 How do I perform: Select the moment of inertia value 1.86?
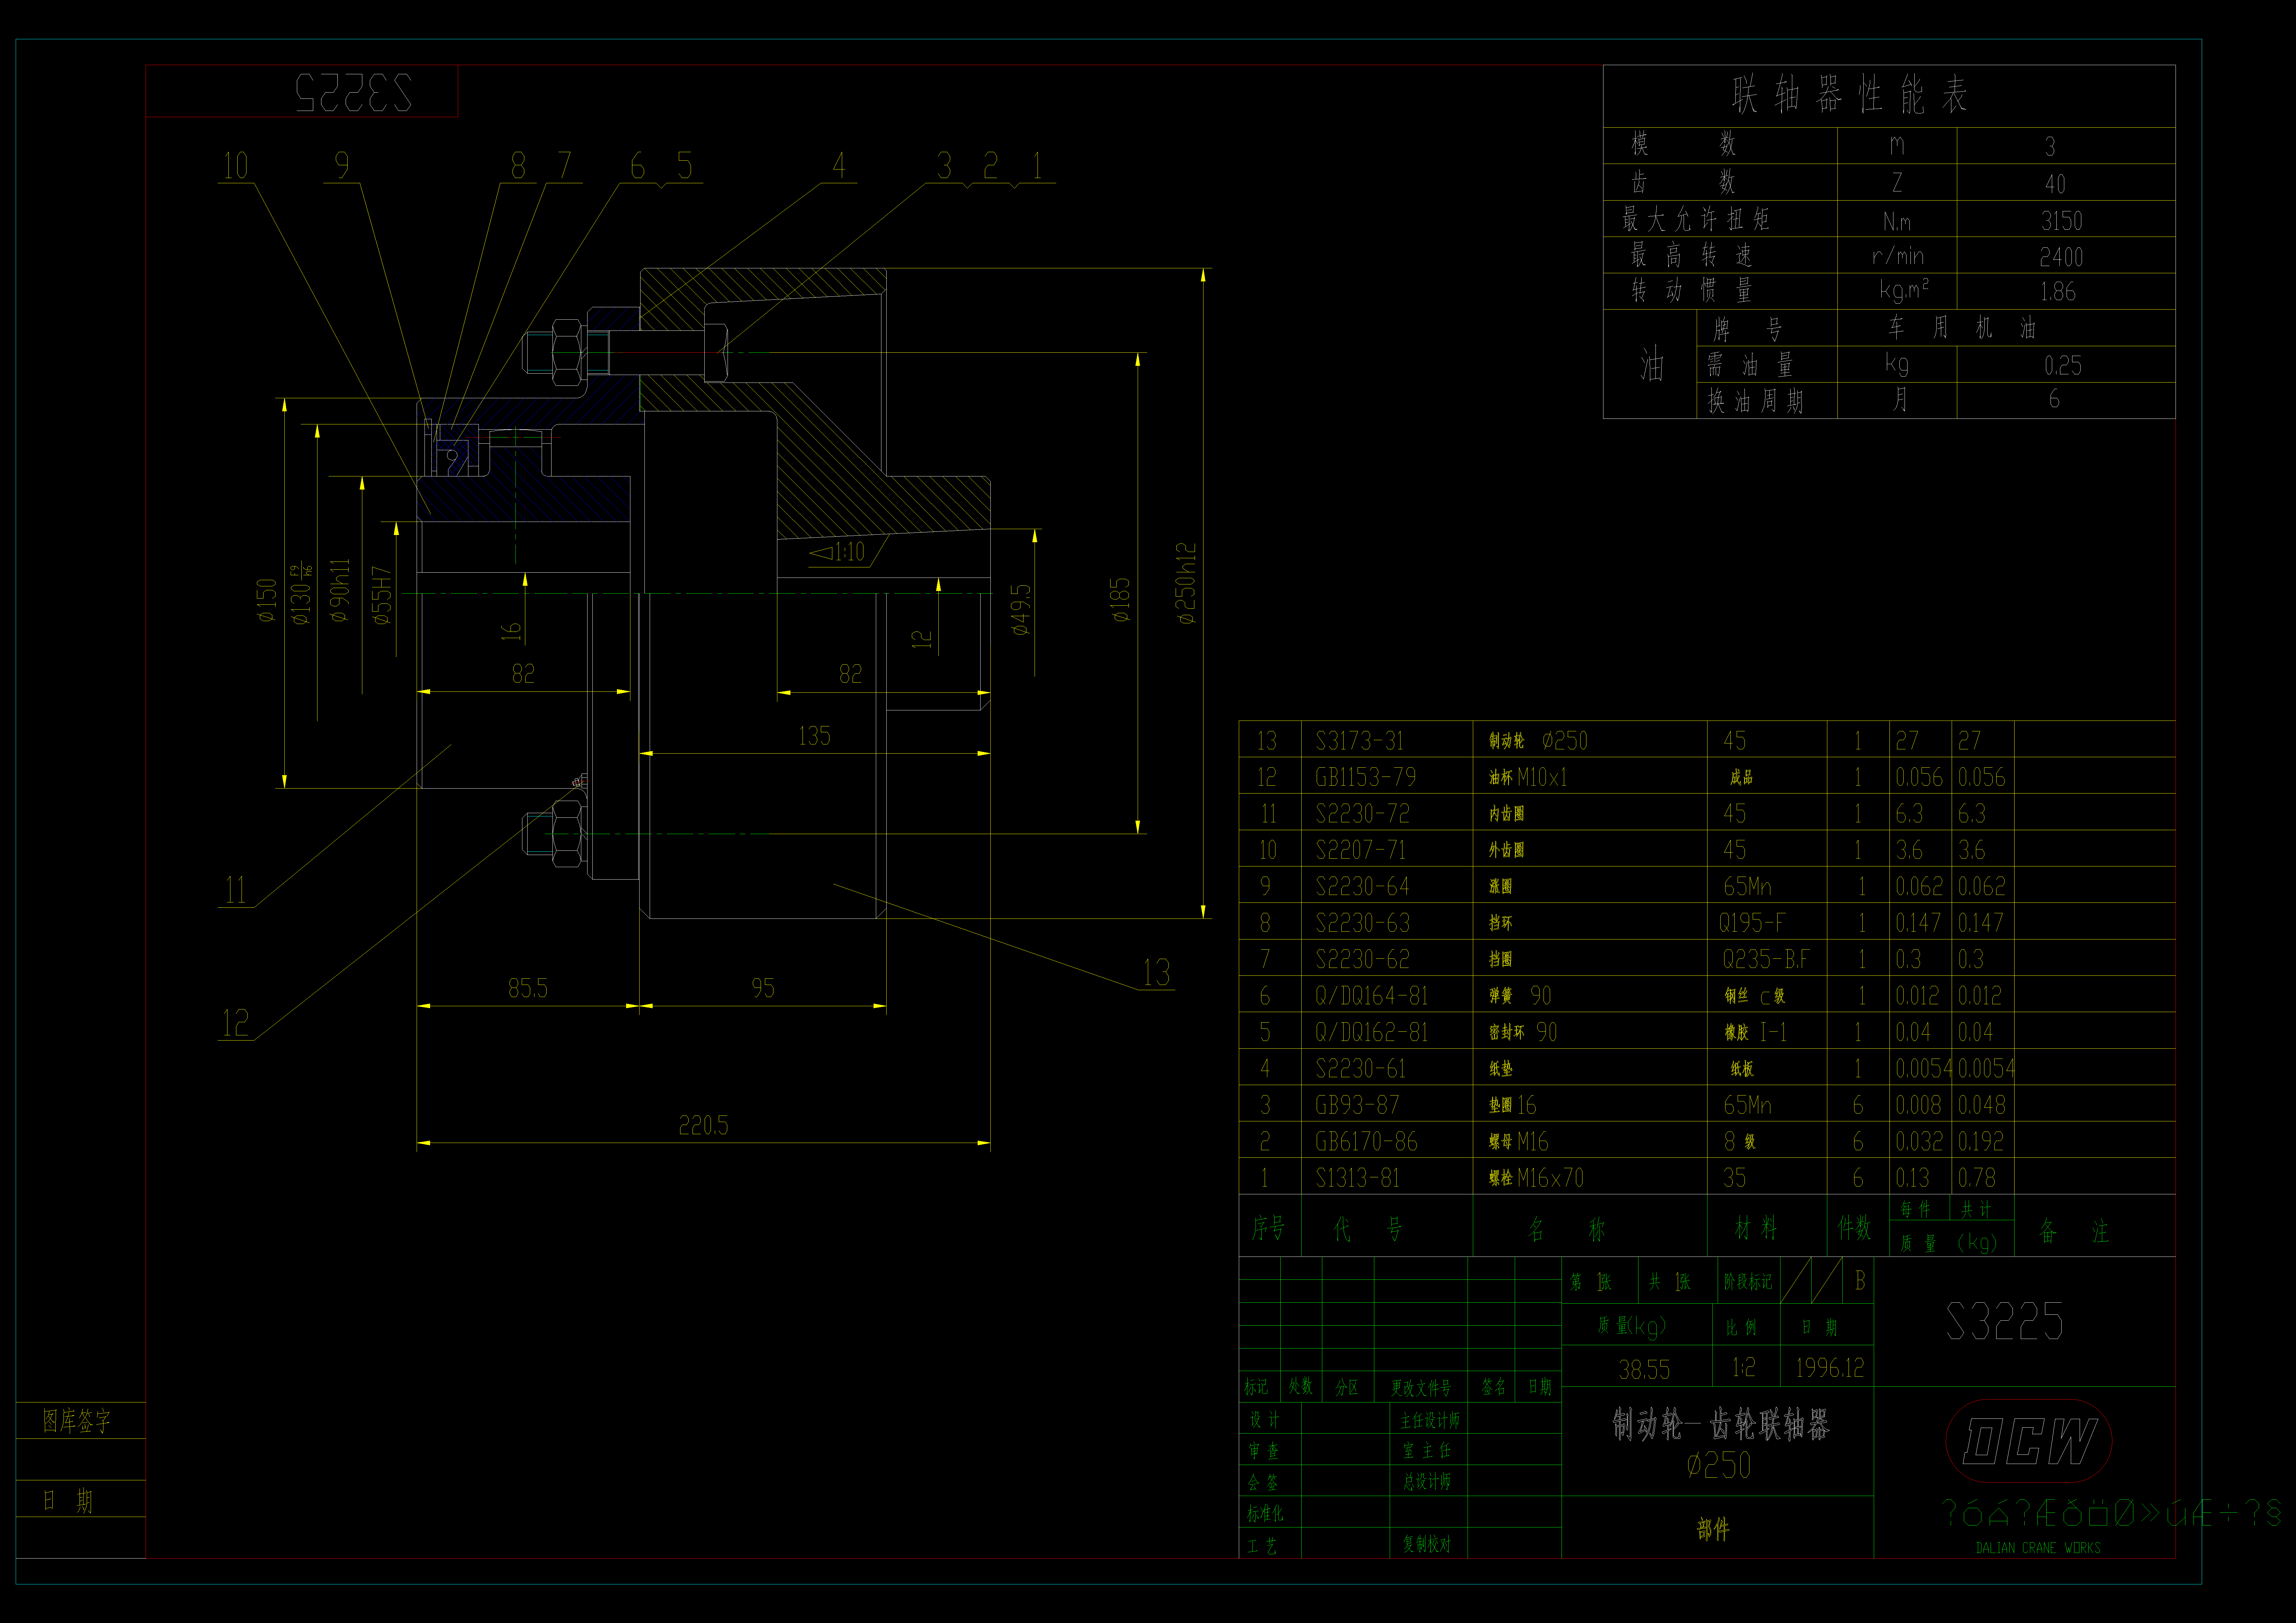[2058, 292]
